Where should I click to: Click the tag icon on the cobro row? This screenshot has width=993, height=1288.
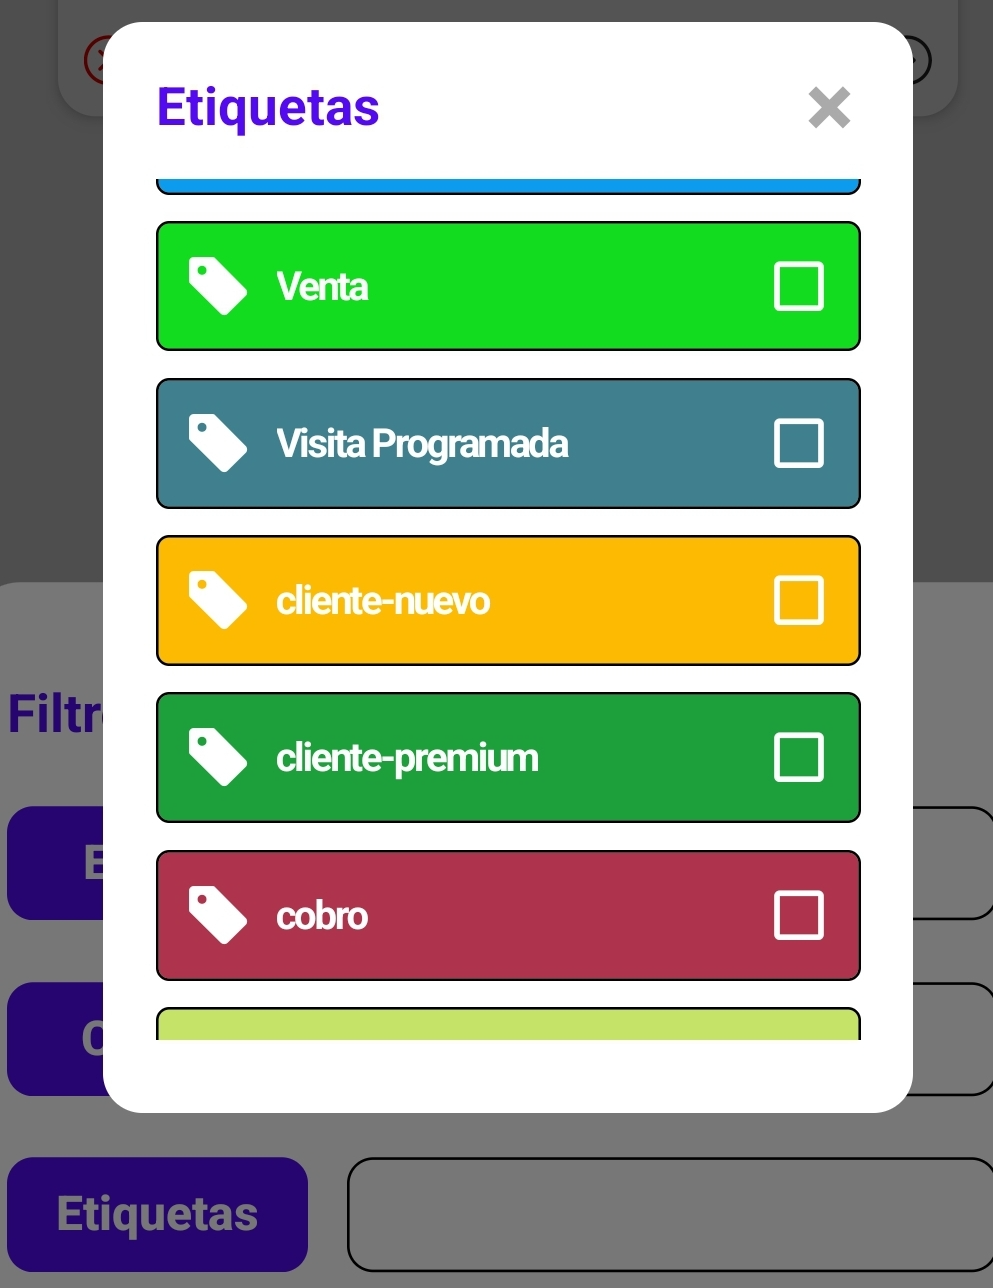click(217, 914)
